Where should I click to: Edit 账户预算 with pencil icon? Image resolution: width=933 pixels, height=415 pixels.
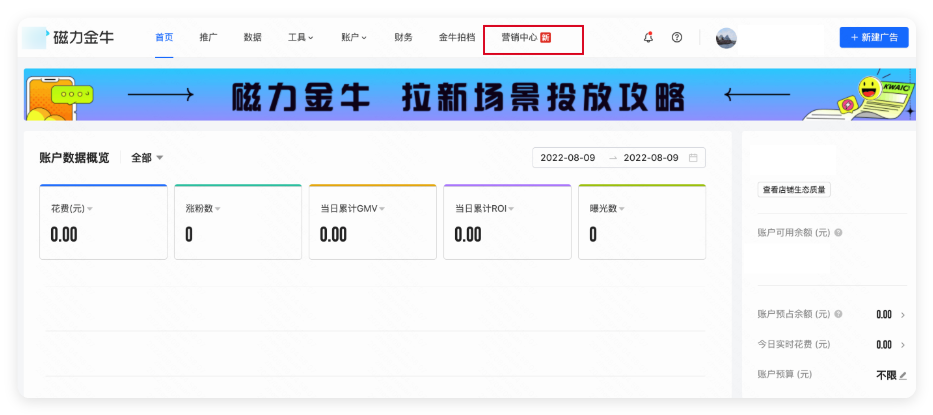903,376
